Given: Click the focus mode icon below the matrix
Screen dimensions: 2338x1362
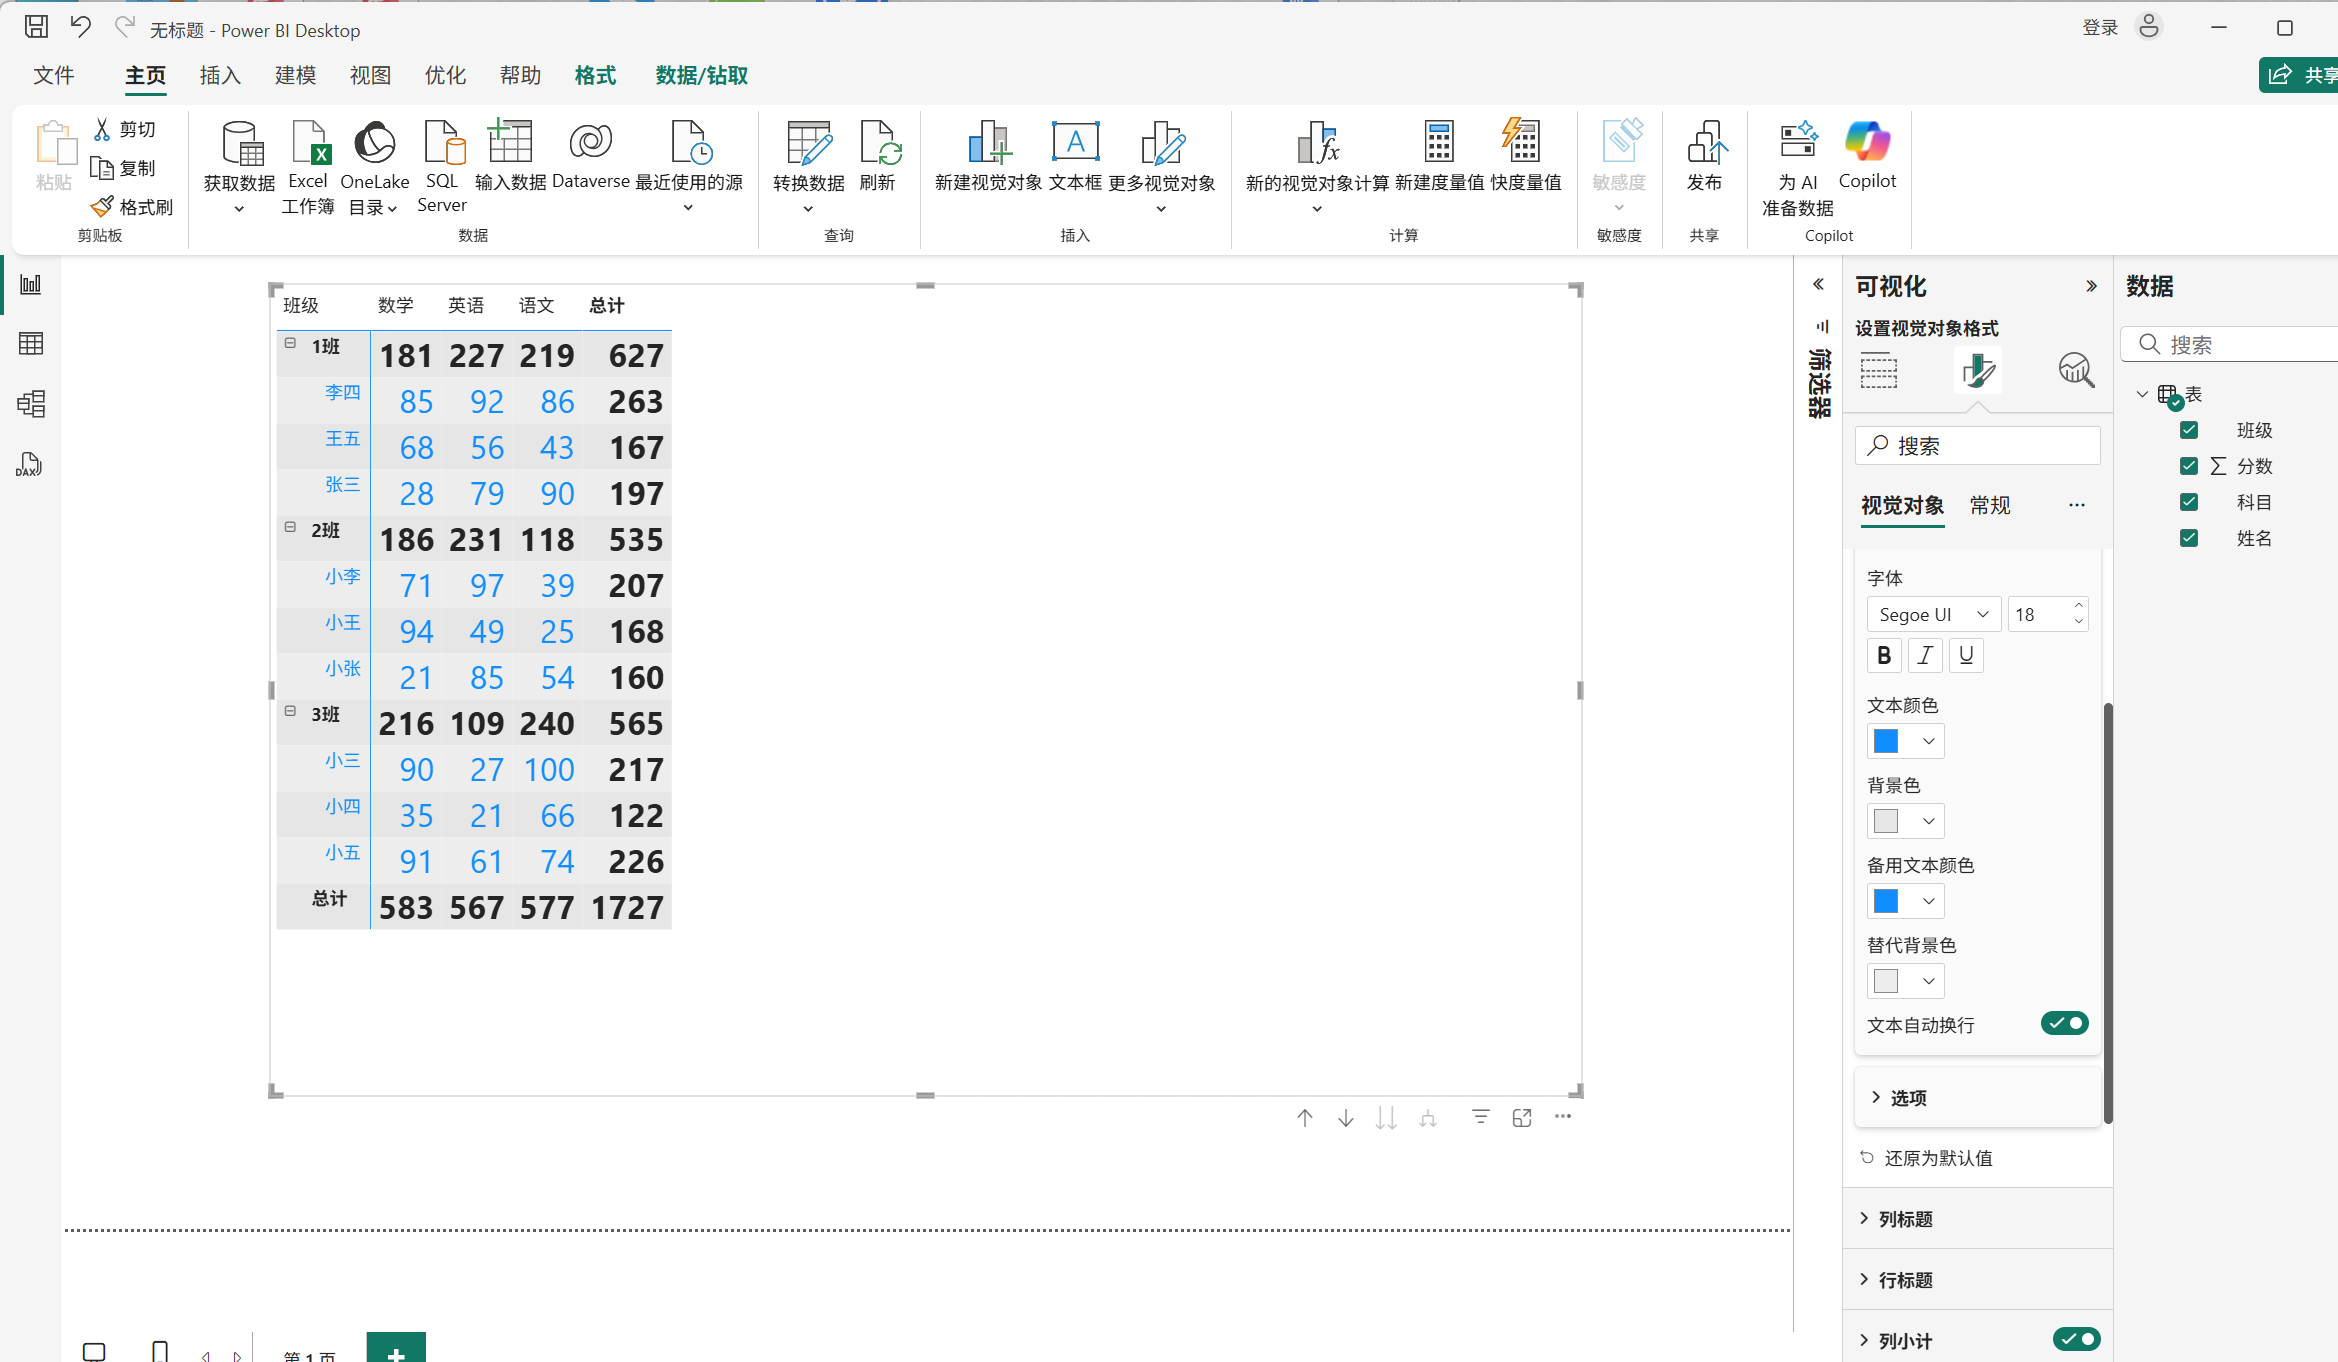Looking at the screenshot, I should click(x=1522, y=1118).
